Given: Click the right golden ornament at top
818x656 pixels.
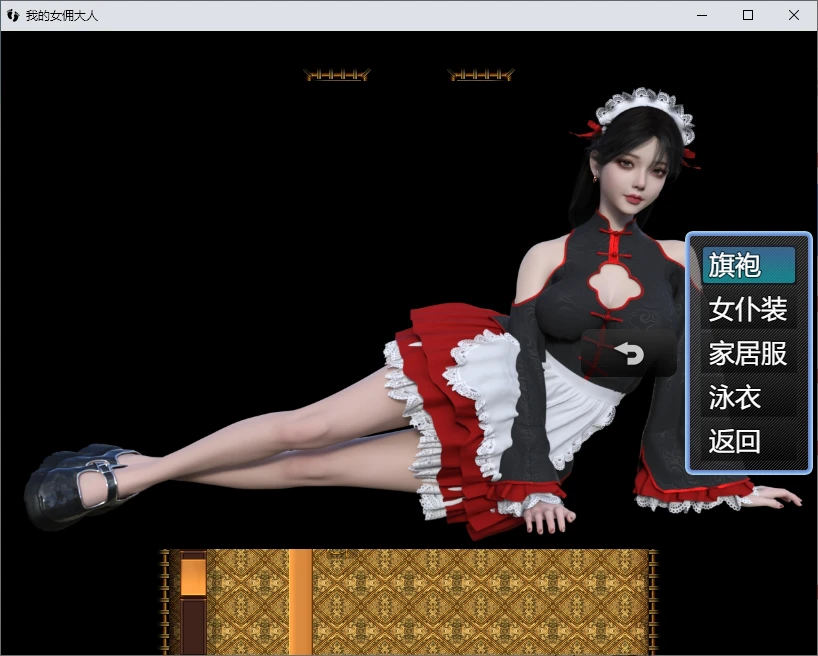Looking at the screenshot, I should 481,75.
